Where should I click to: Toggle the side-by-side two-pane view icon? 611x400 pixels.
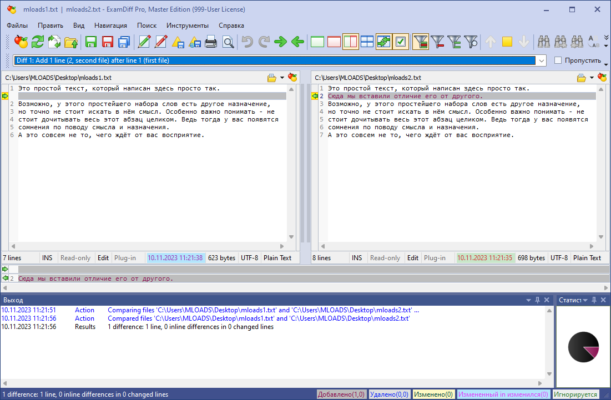click(x=350, y=42)
